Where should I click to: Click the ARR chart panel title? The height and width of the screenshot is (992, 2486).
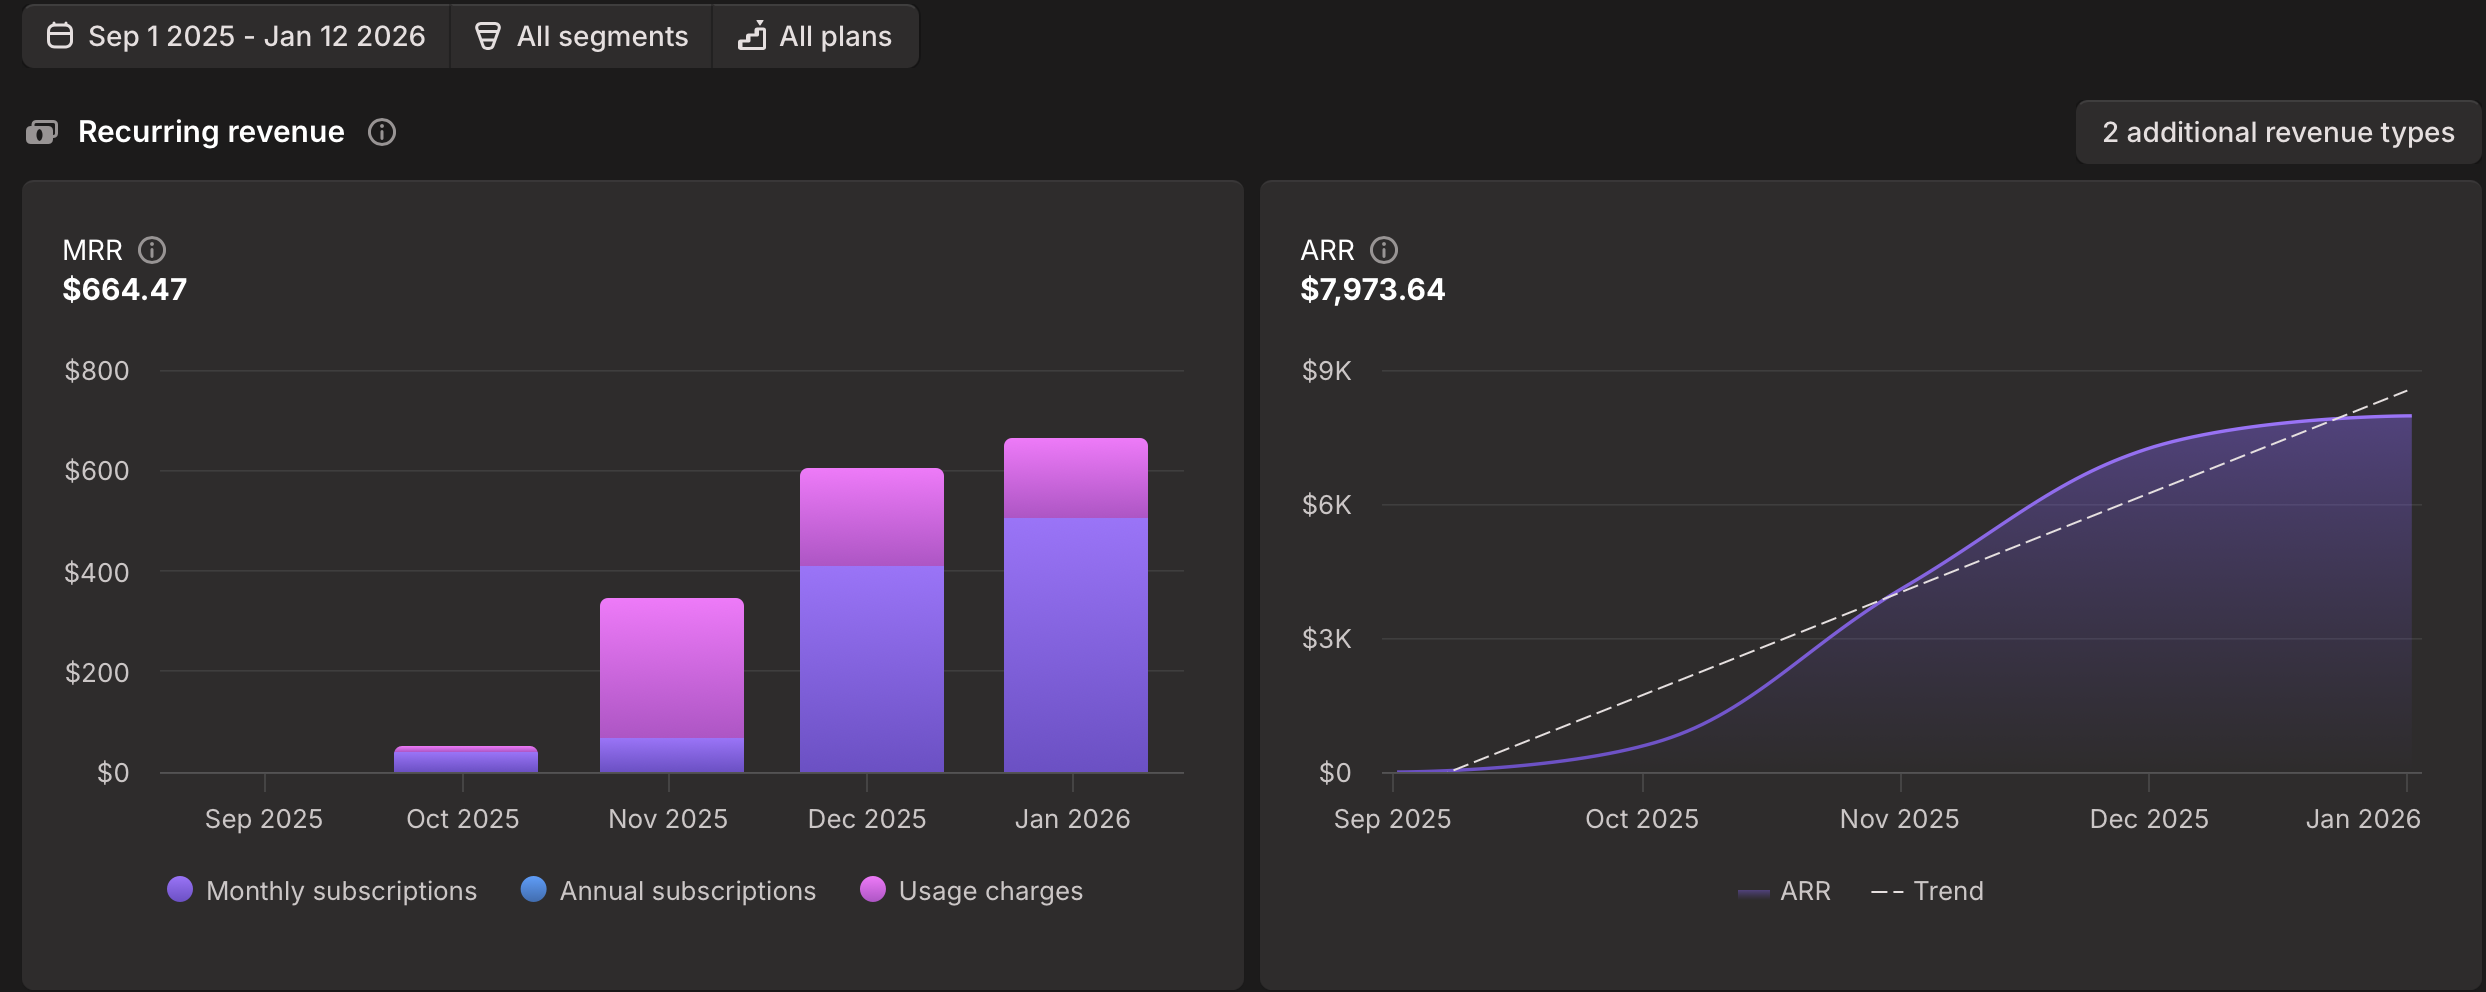1328,250
